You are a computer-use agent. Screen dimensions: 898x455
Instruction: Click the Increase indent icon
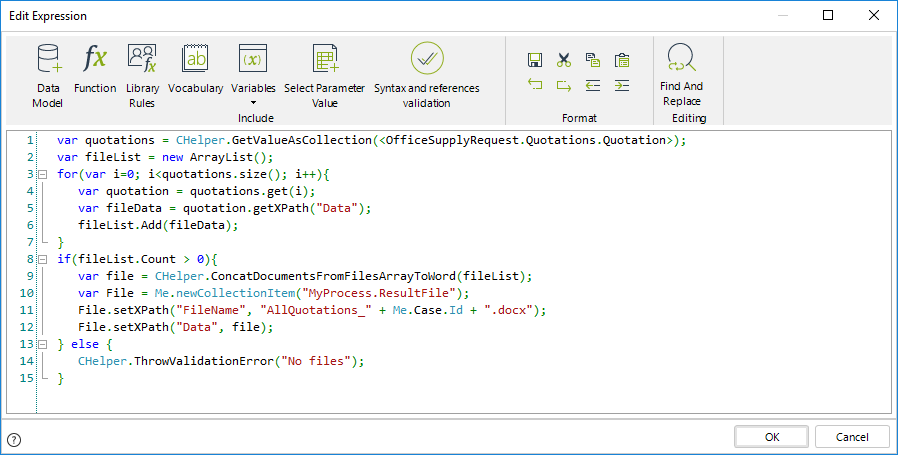(622, 85)
